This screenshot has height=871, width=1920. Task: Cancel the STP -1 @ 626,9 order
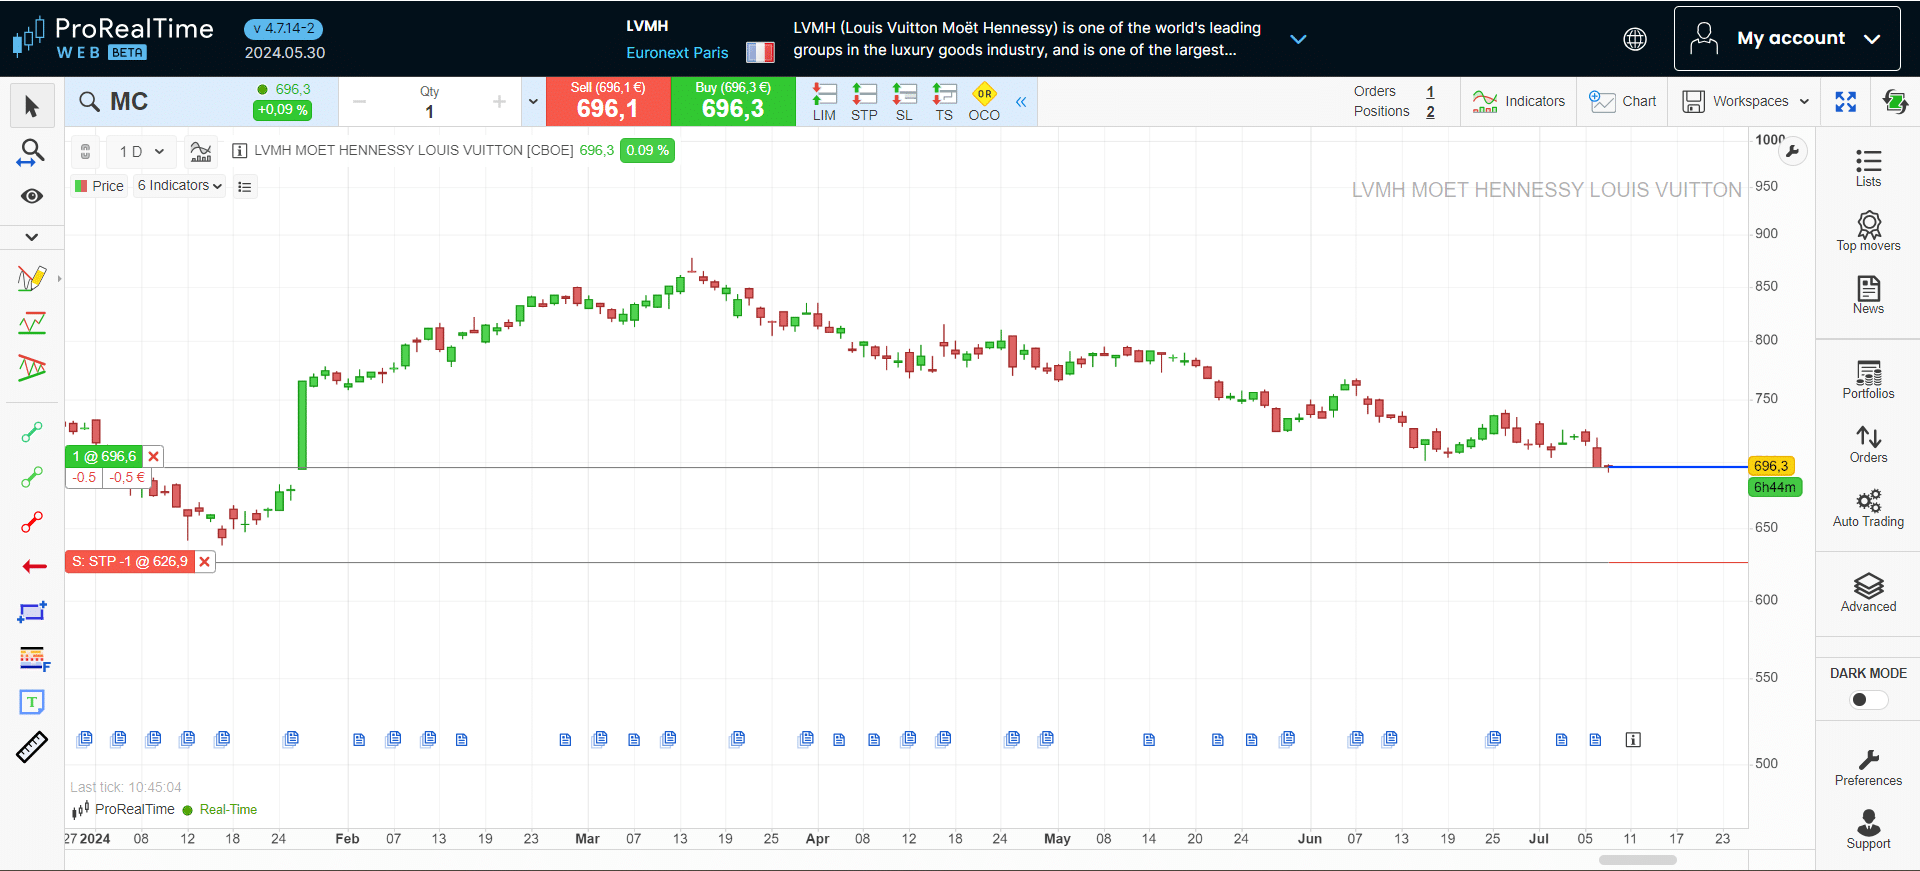pos(205,562)
